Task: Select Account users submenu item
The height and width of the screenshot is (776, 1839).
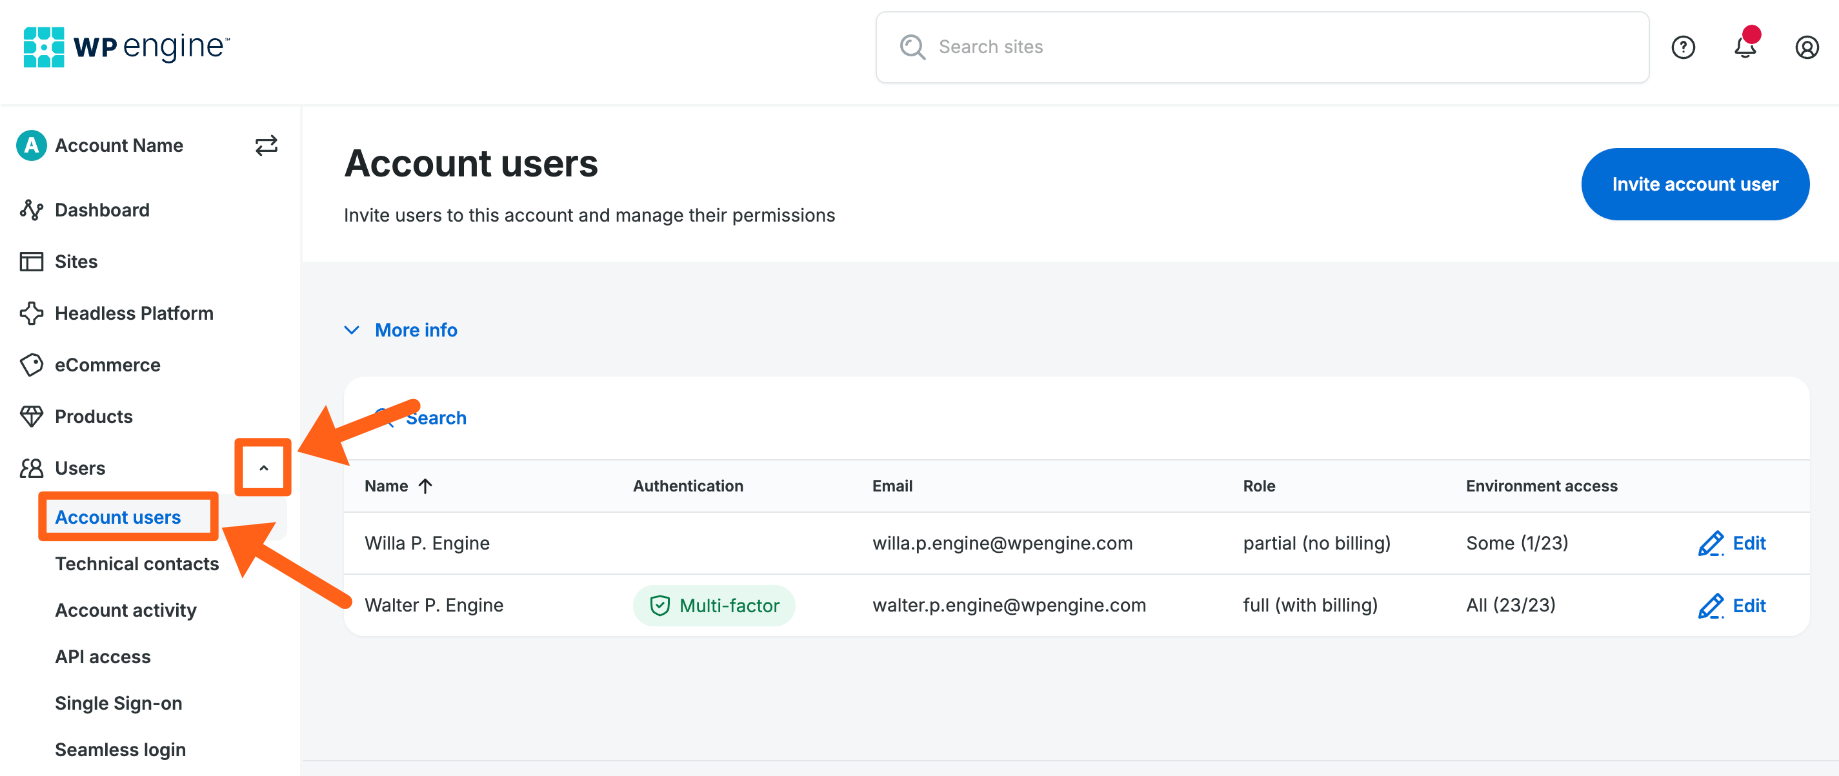Action: pos(118,517)
